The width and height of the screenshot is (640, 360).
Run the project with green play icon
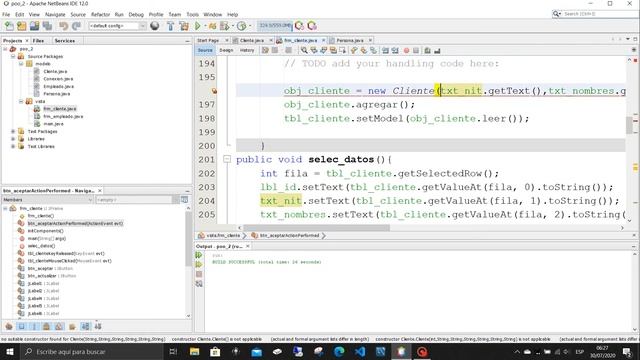198,26
